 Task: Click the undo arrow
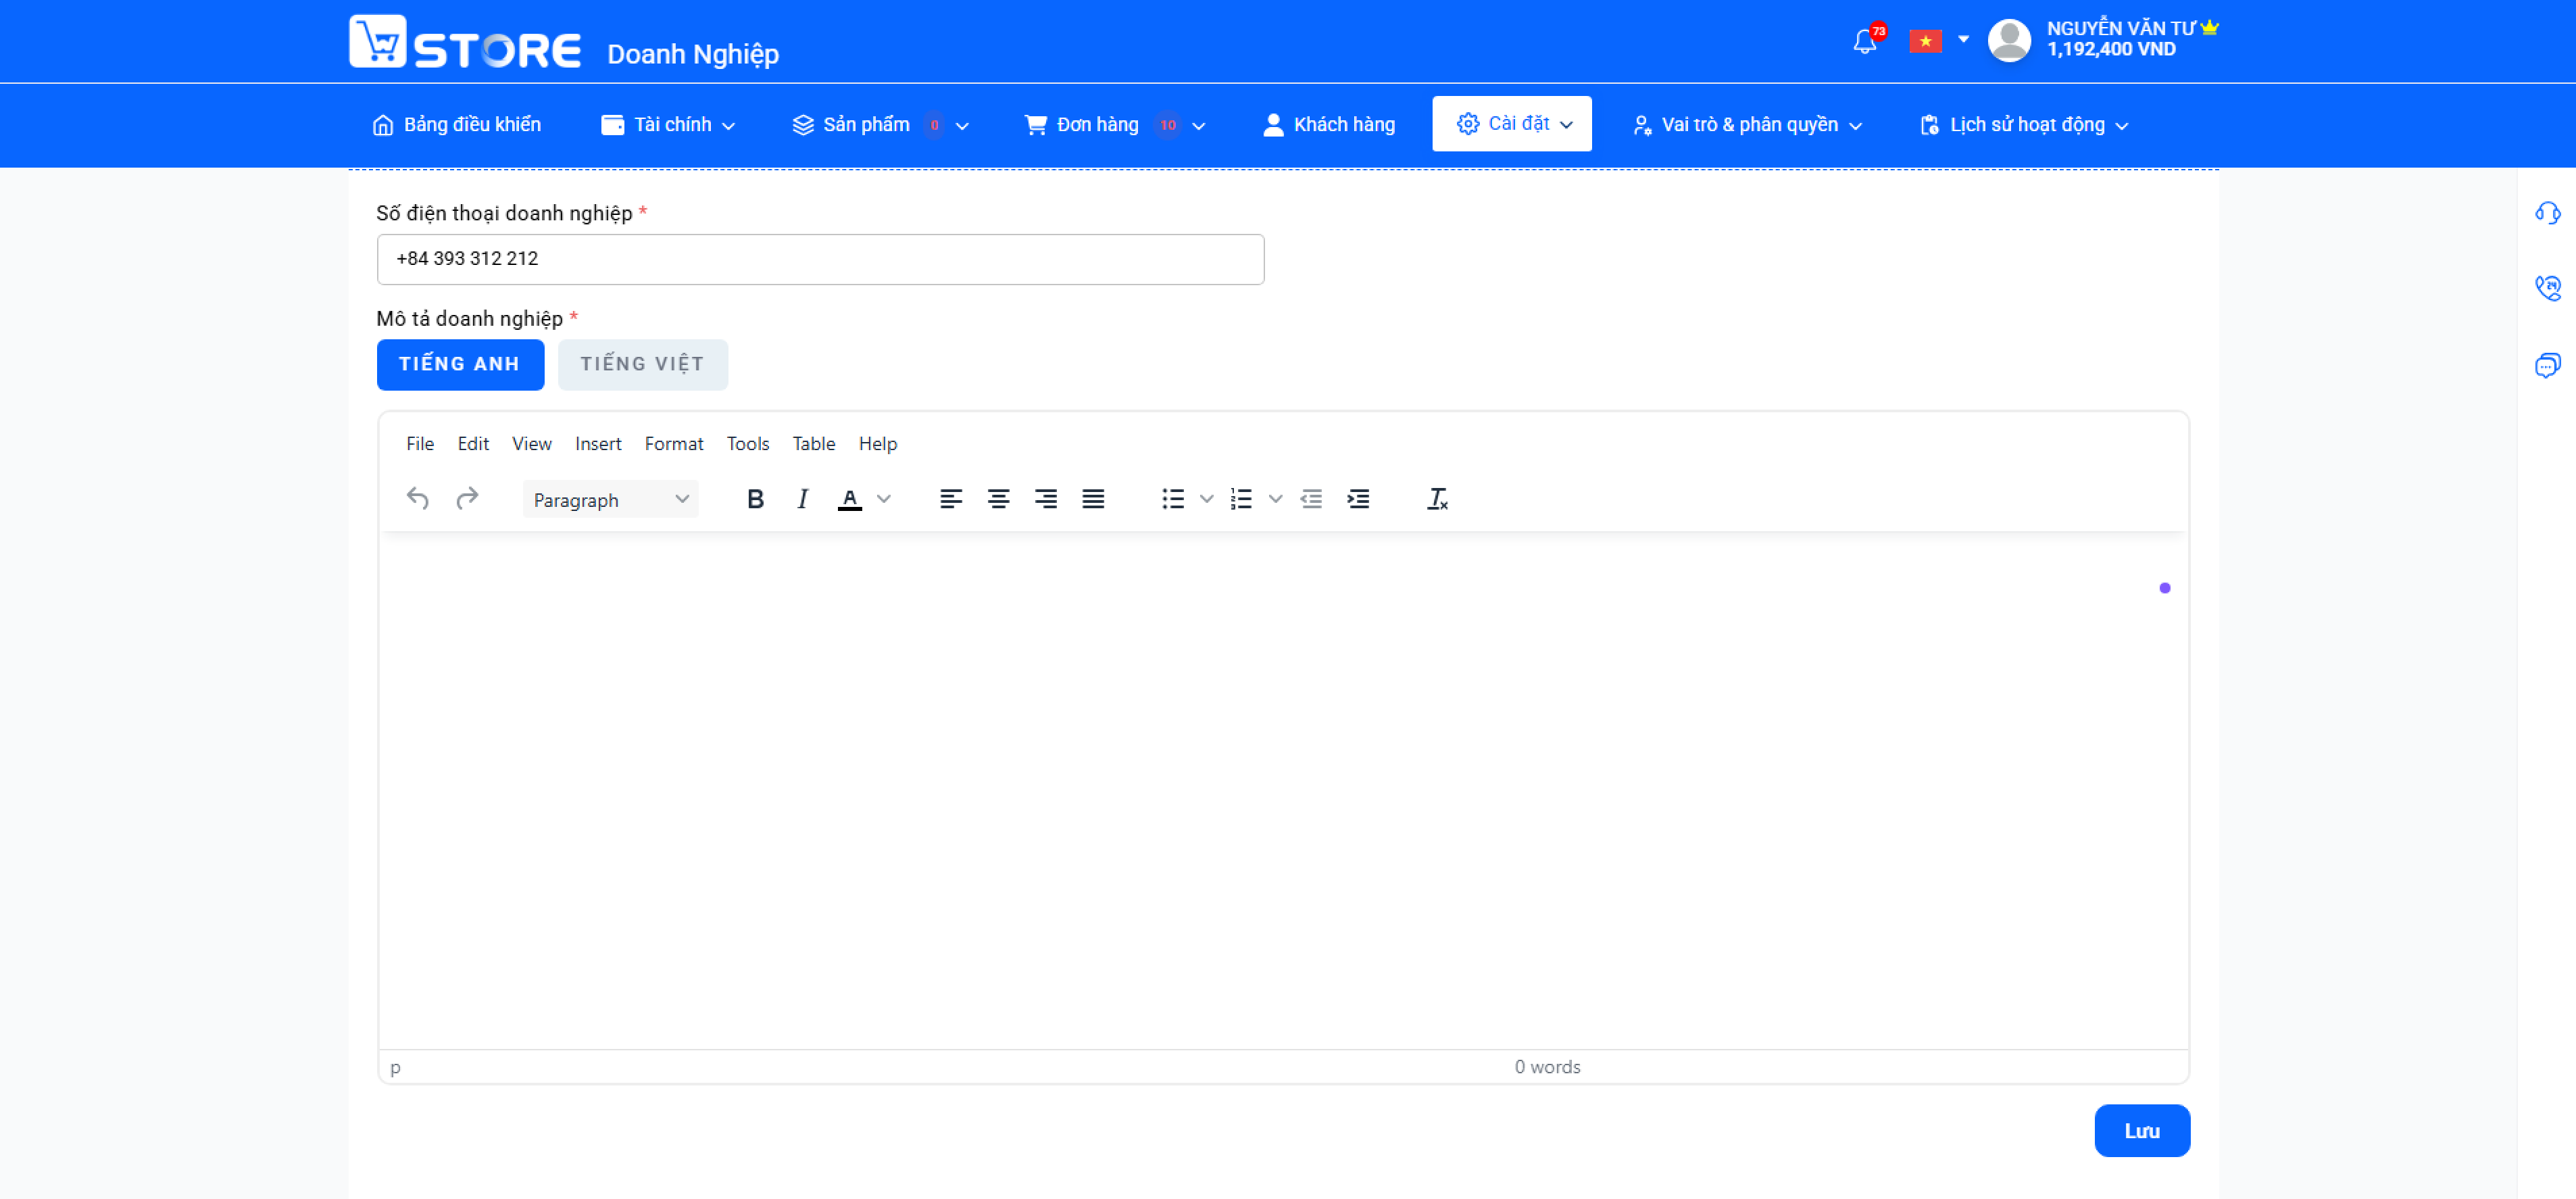click(x=418, y=498)
